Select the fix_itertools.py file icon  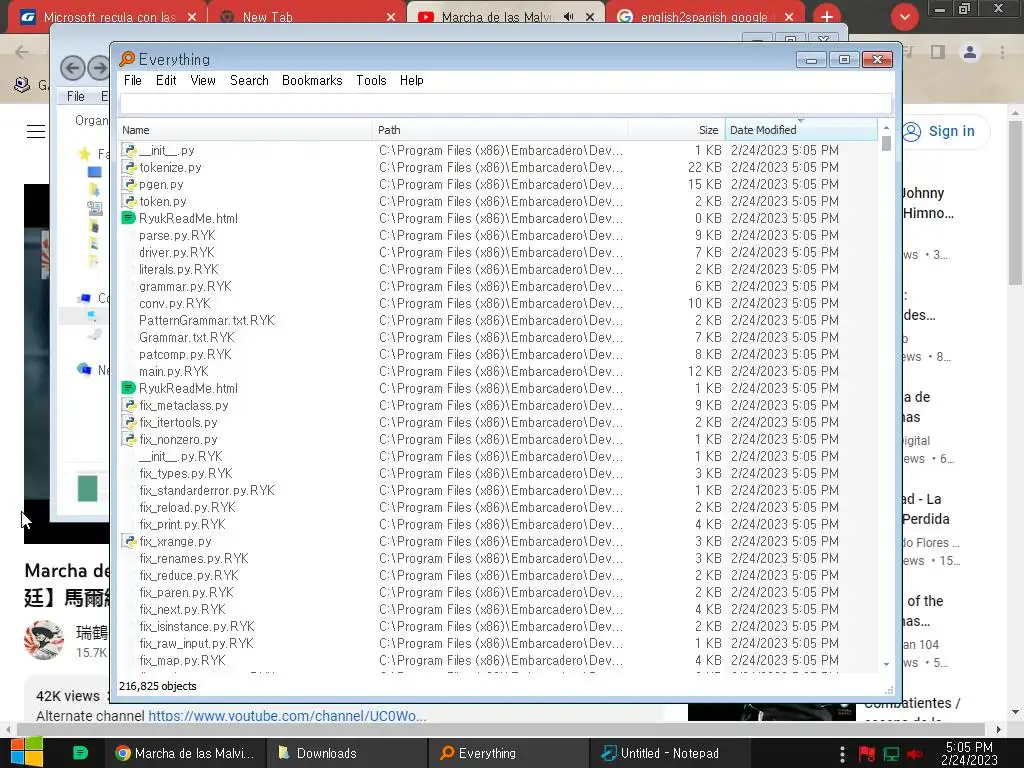coord(129,422)
